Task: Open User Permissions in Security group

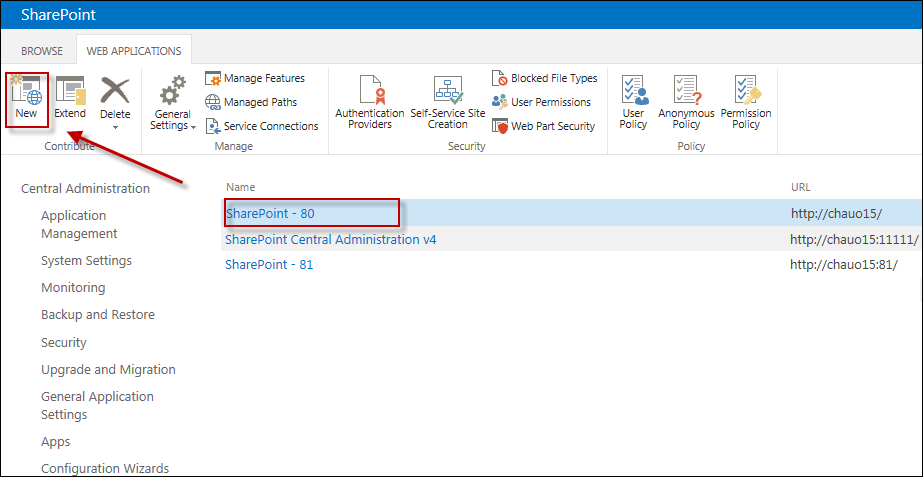Action: coord(542,102)
